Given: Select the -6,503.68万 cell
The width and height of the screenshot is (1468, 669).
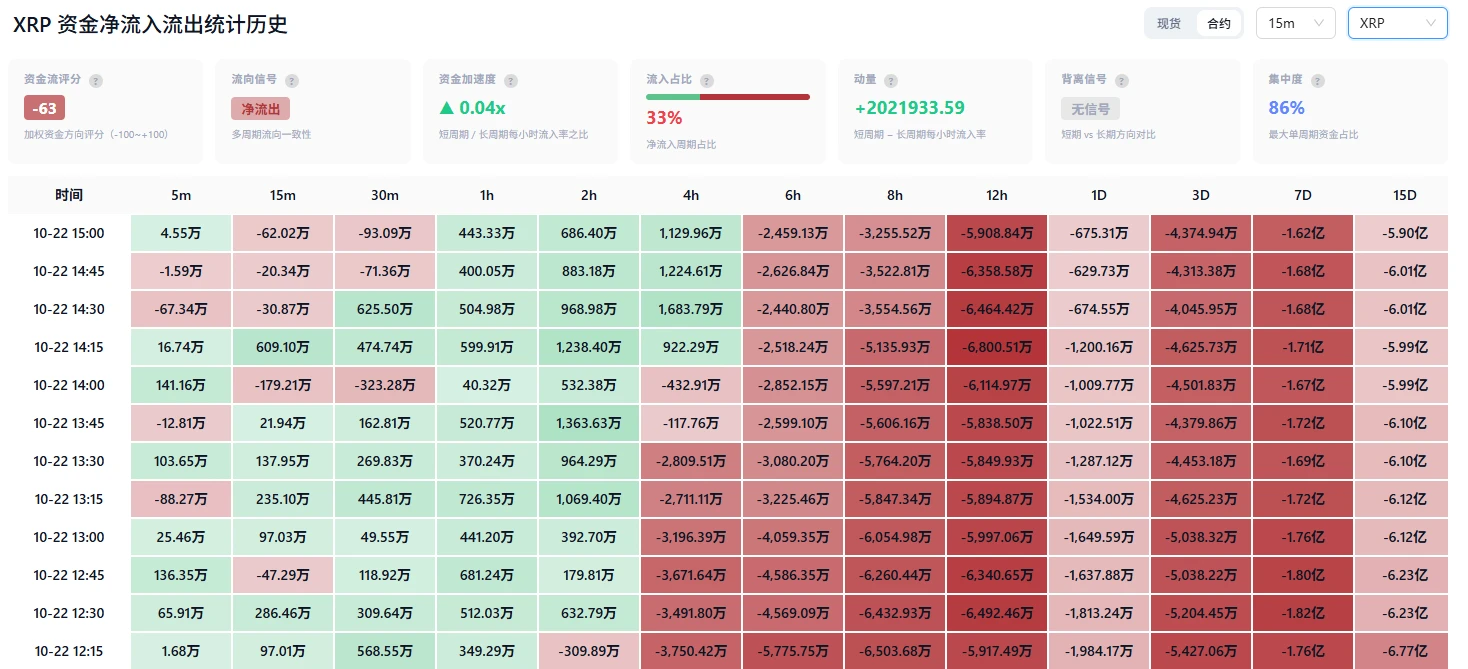Looking at the screenshot, I should (895, 651).
